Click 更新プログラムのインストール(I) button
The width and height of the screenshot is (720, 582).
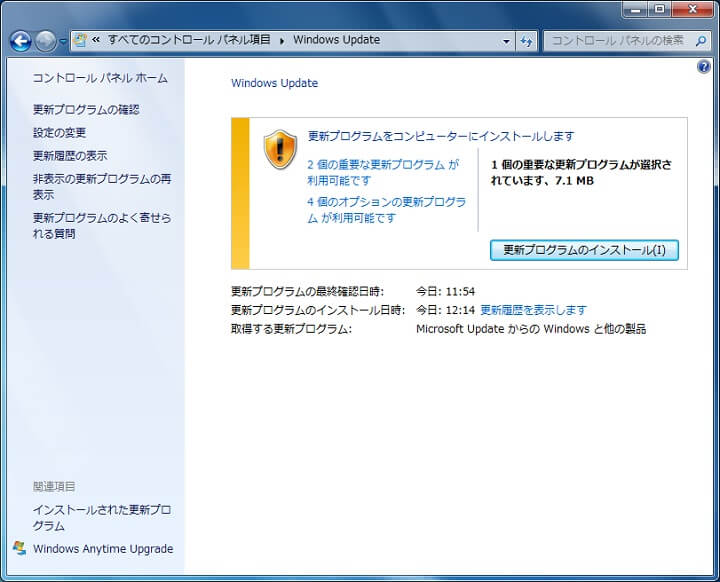584,250
